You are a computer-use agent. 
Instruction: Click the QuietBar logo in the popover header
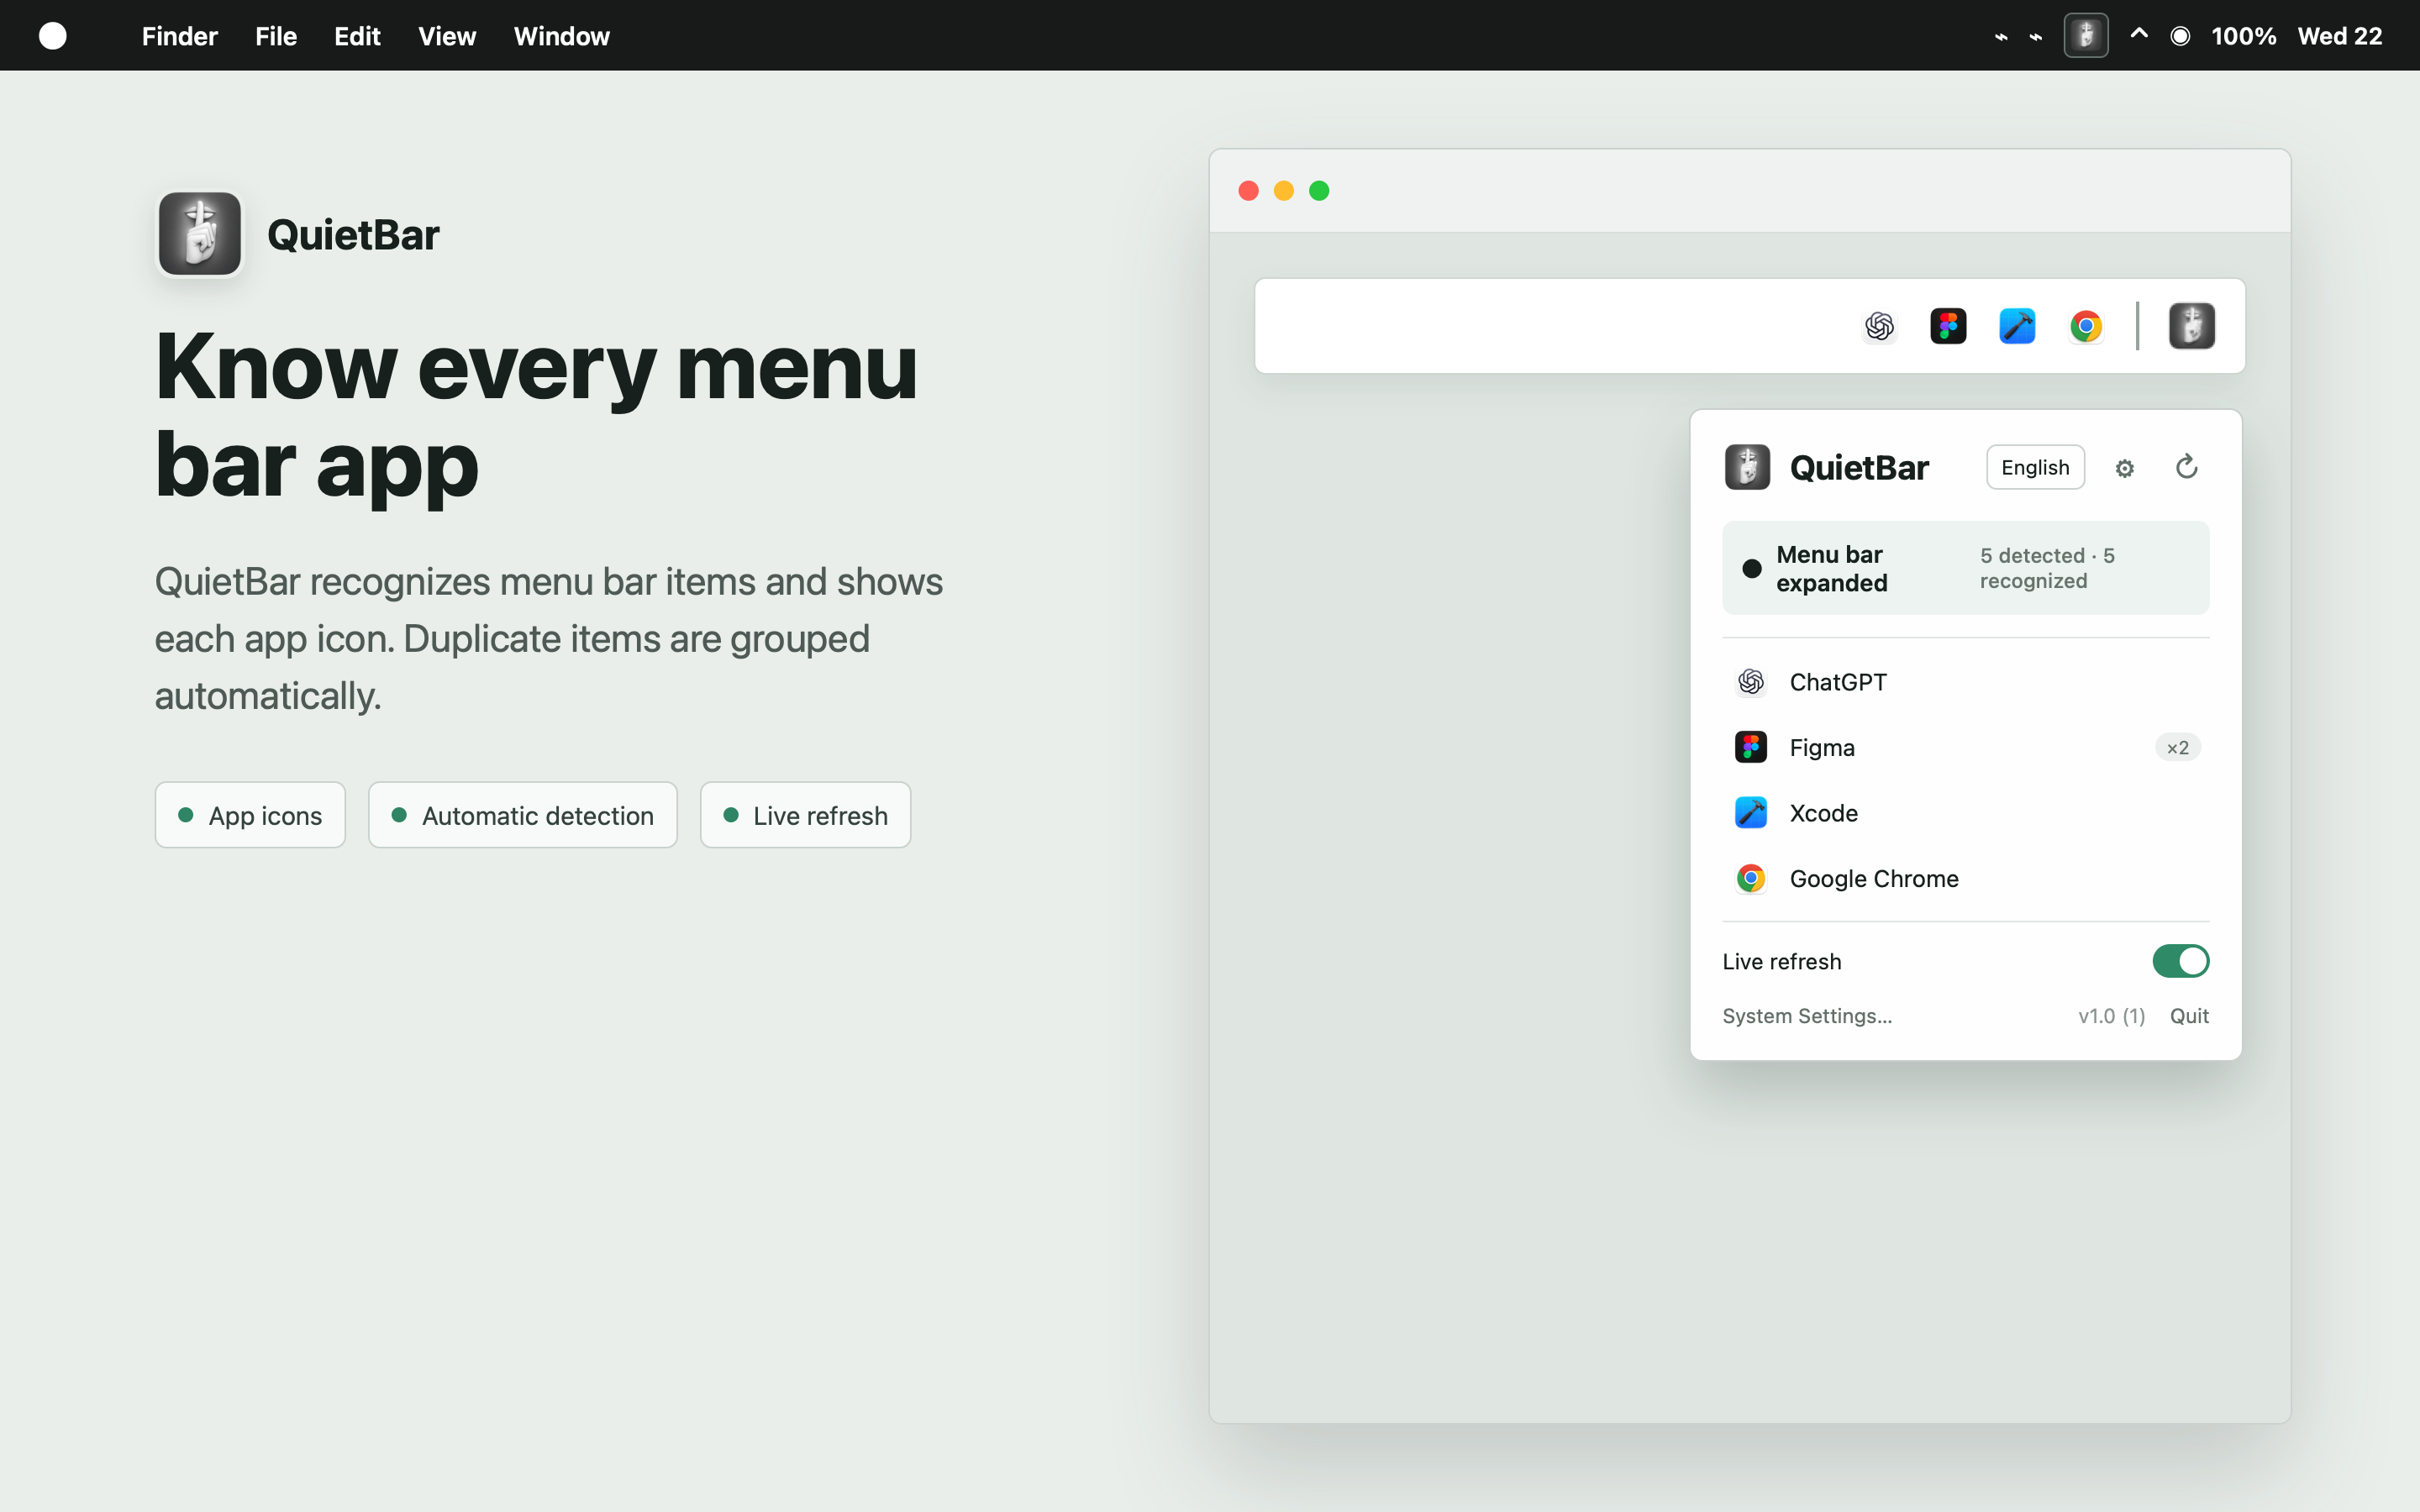pos(1747,467)
